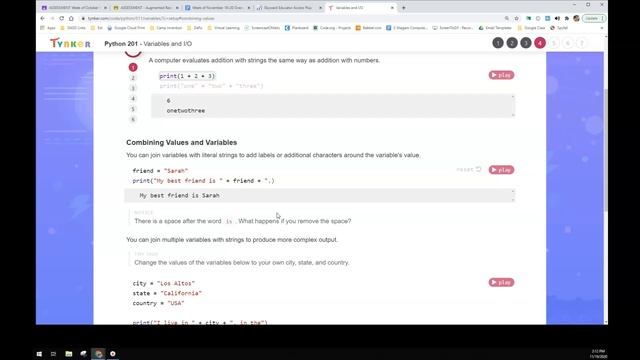This screenshot has height=360, width=640.
Task: Open the Chrome taskbar icon
Action: tap(98, 353)
